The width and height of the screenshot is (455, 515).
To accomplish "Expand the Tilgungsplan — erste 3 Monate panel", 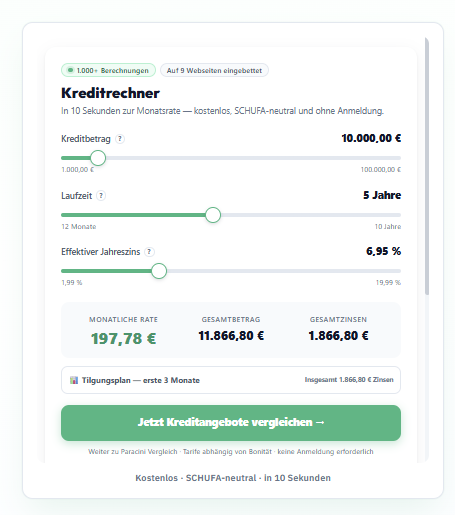I will pos(231,380).
